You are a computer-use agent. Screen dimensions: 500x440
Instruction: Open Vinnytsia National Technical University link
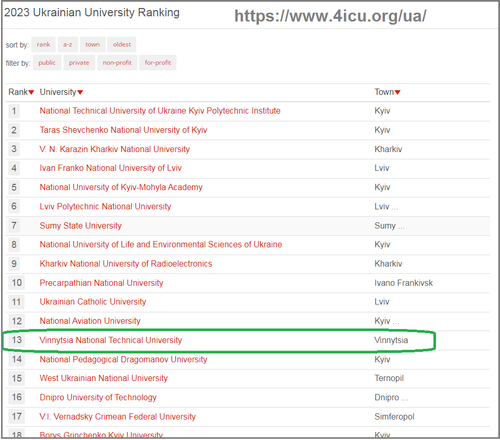pyautogui.click(x=111, y=340)
